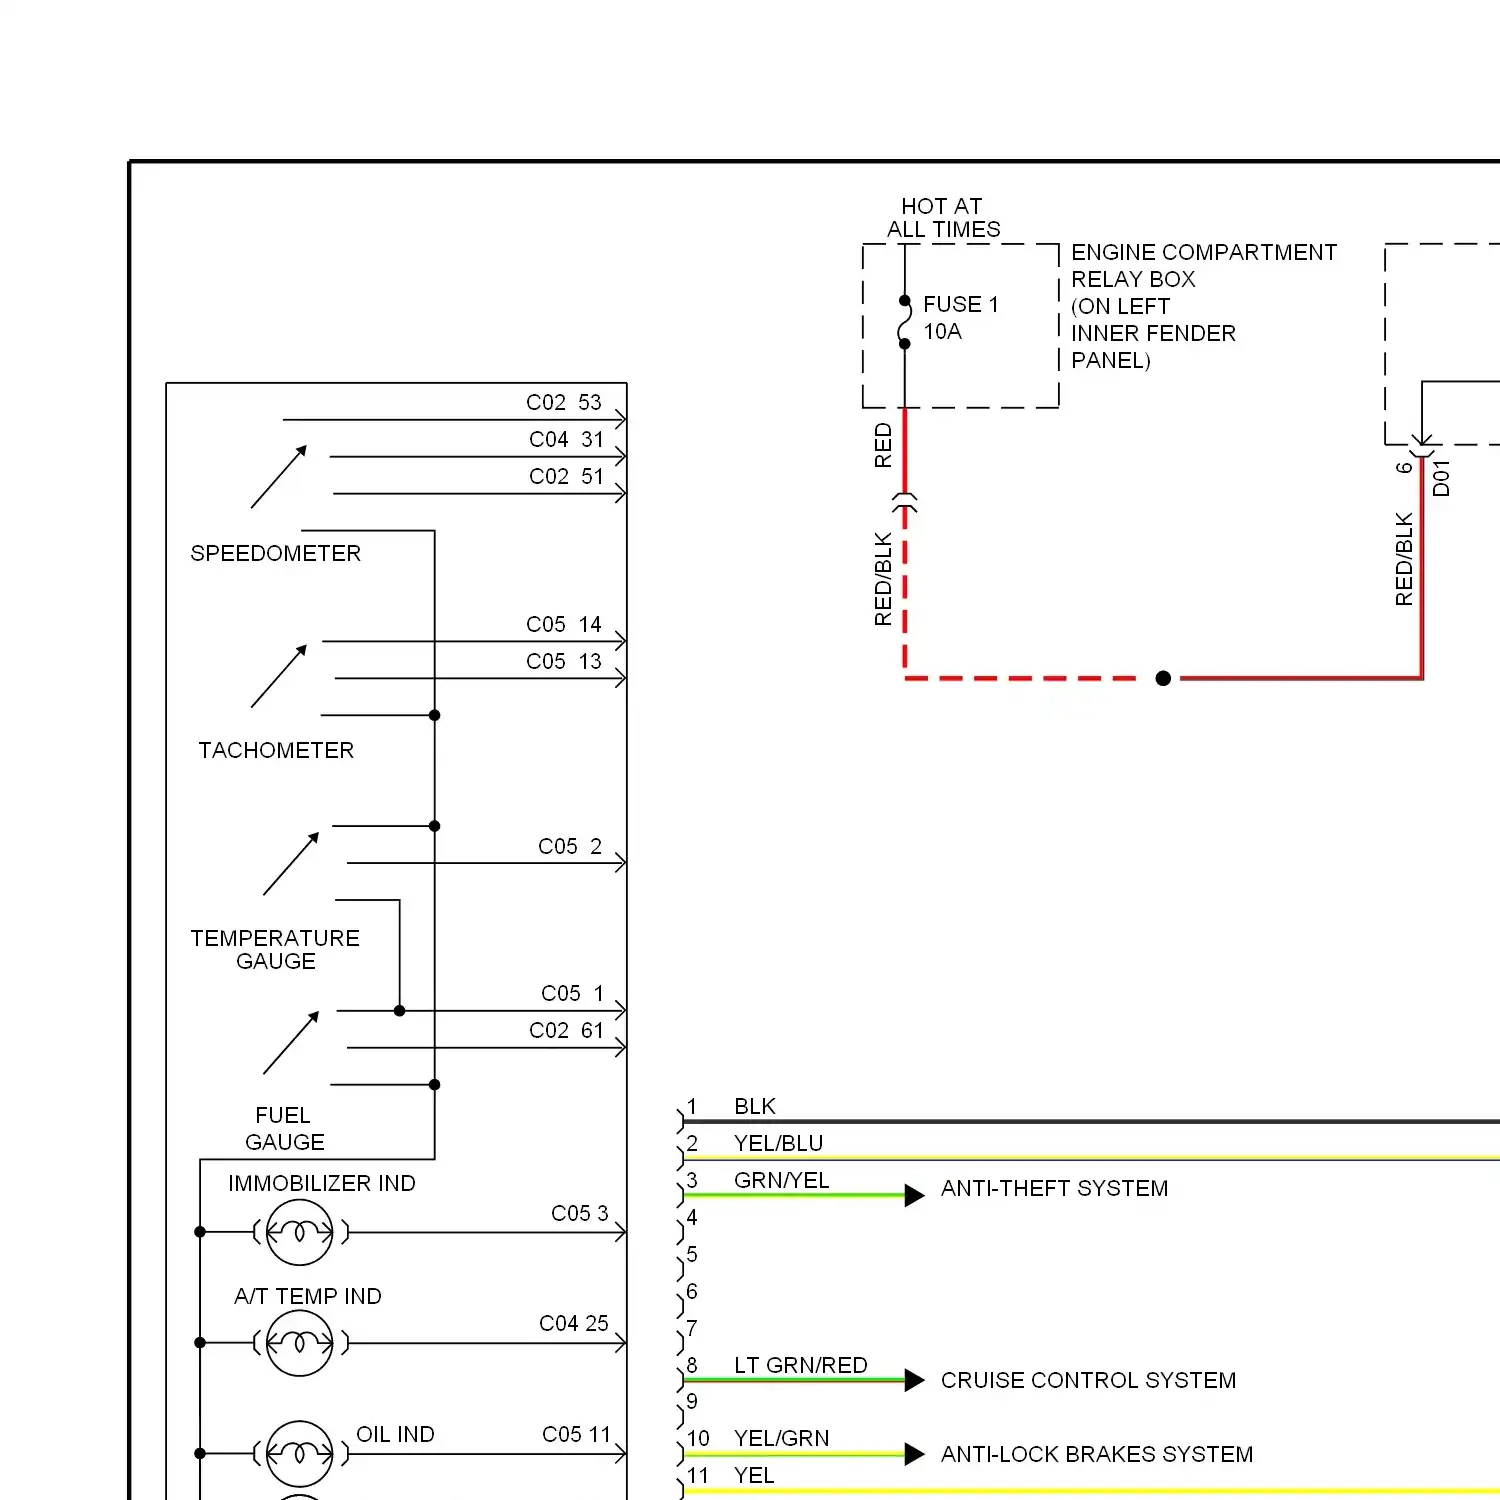Click the tachometer needle arrow symbol
Image resolution: width=1500 pixels, height=1500 pixels.
click(279, 676)
